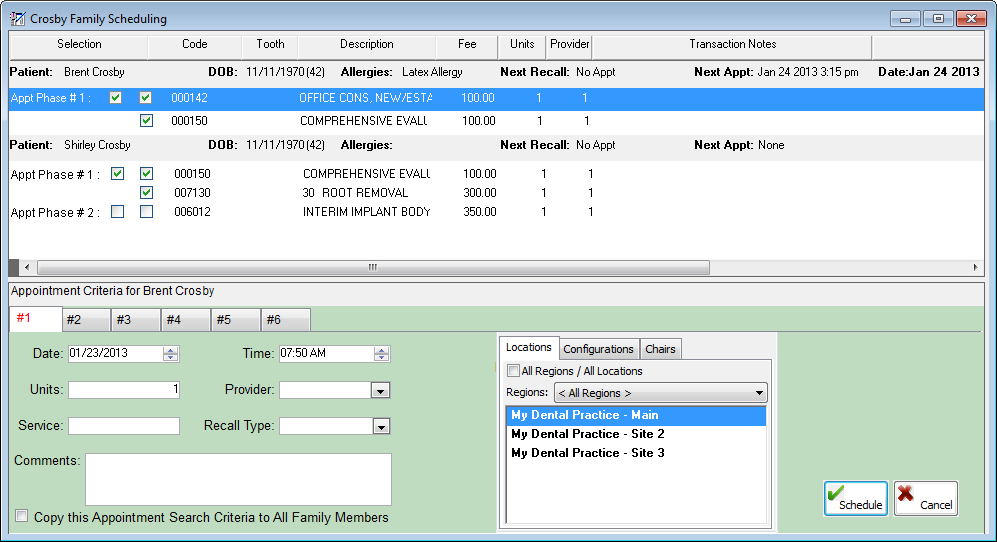997x542 pixels.
Task: Select My Dental Practice - Main location
Action: pyautogui.click(x=636, y=415)
